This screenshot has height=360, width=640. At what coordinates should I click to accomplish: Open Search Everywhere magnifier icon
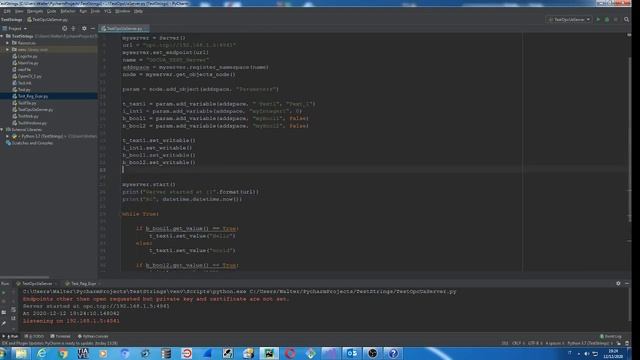(627, 19)
